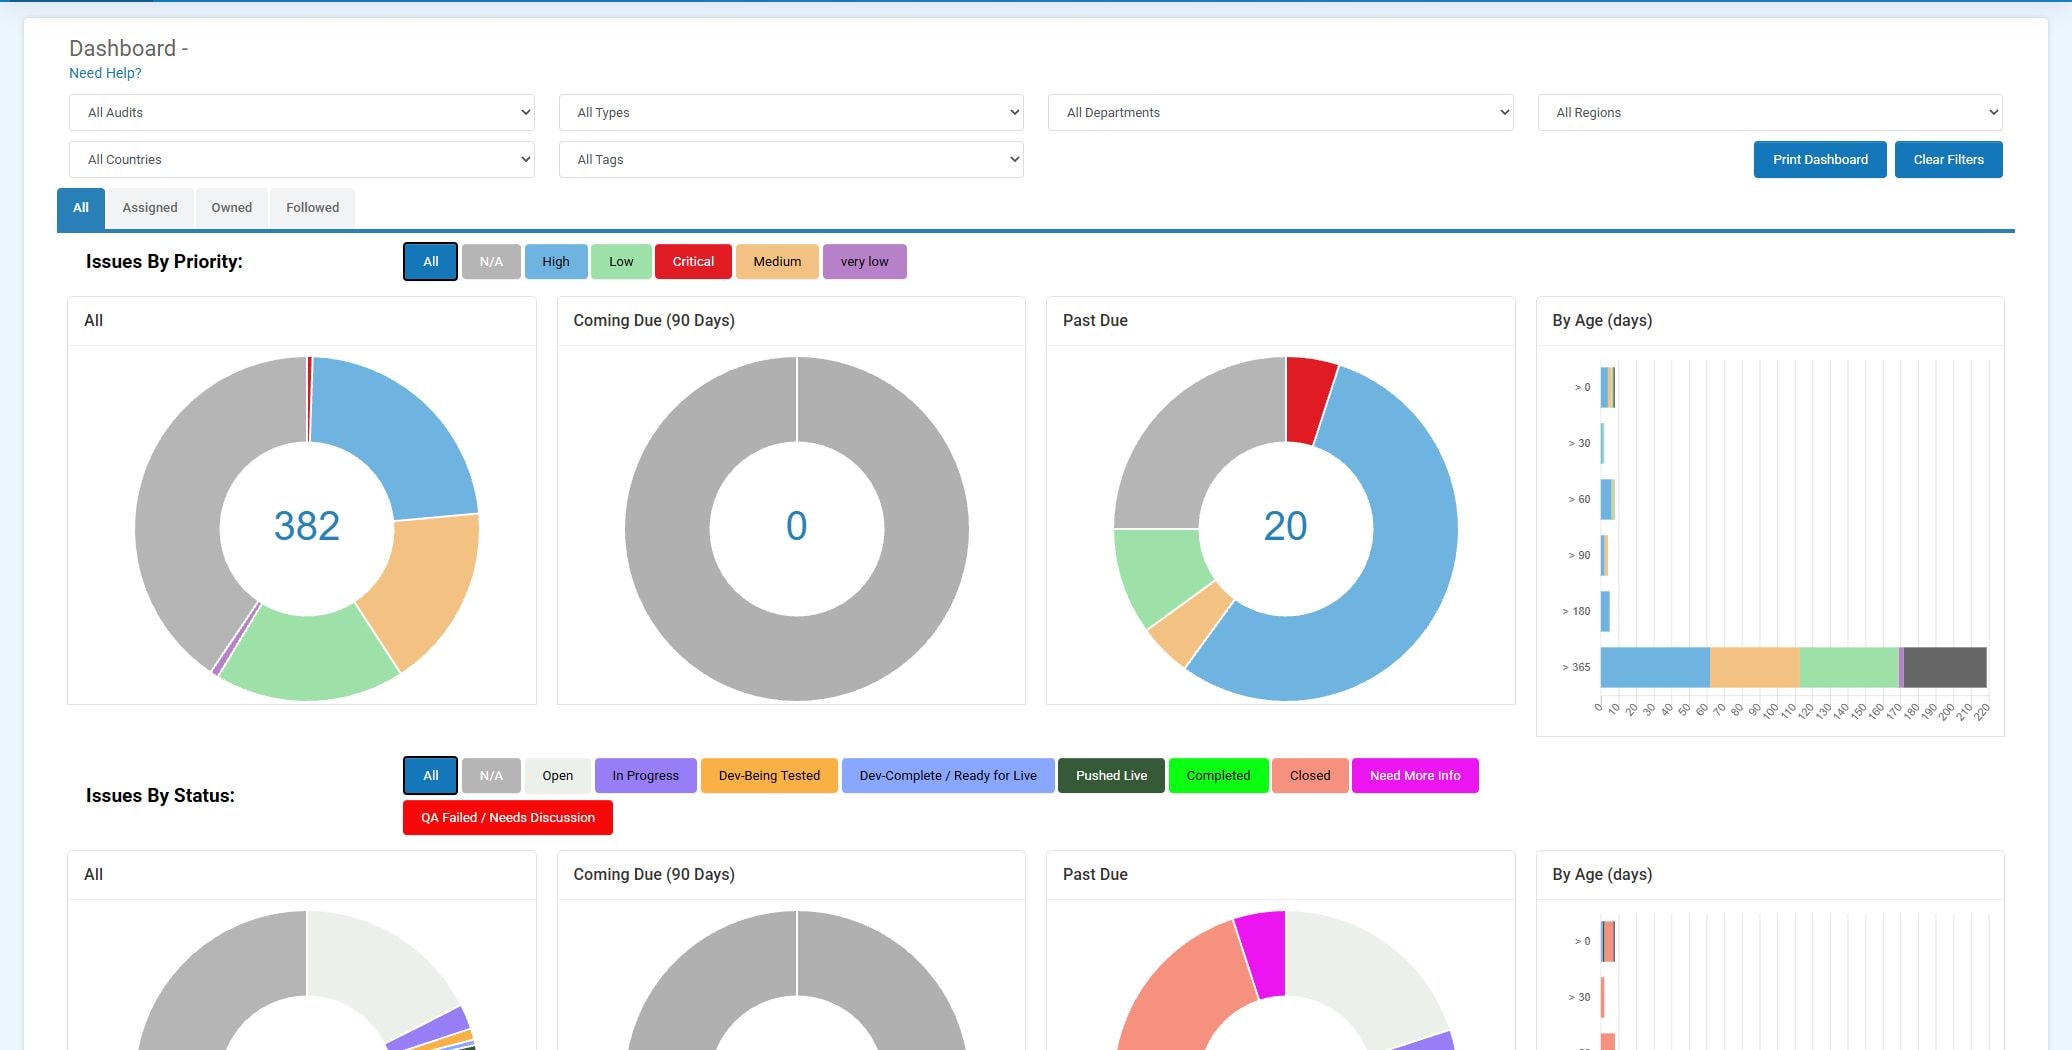Click the purple In Progress slice in status All donut
2072x1050 pixels.
[x=430, y=1031]
